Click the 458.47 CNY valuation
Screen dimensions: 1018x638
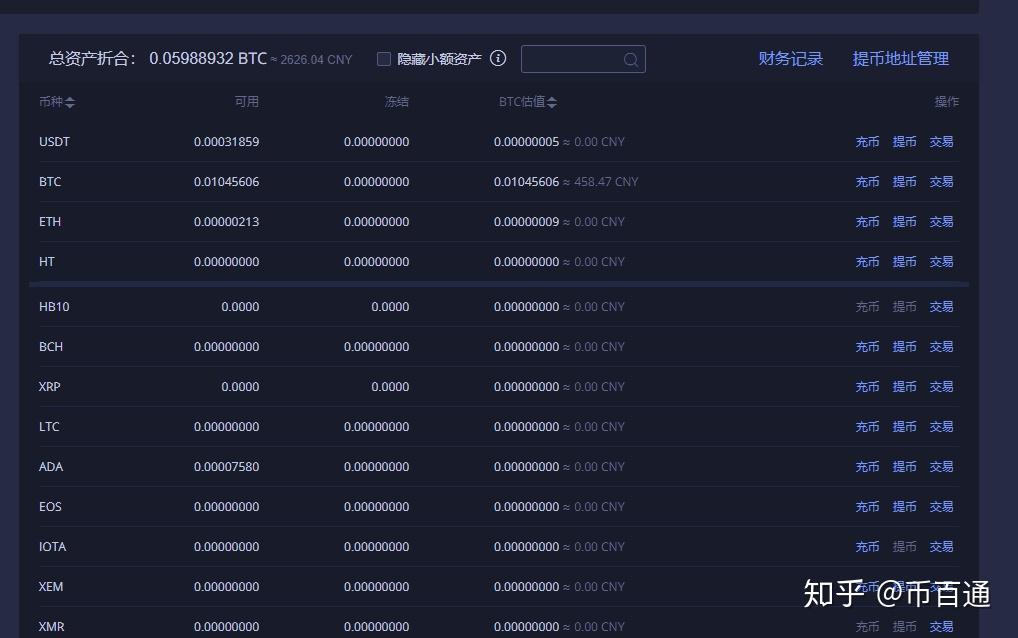[x=606, y=182]
